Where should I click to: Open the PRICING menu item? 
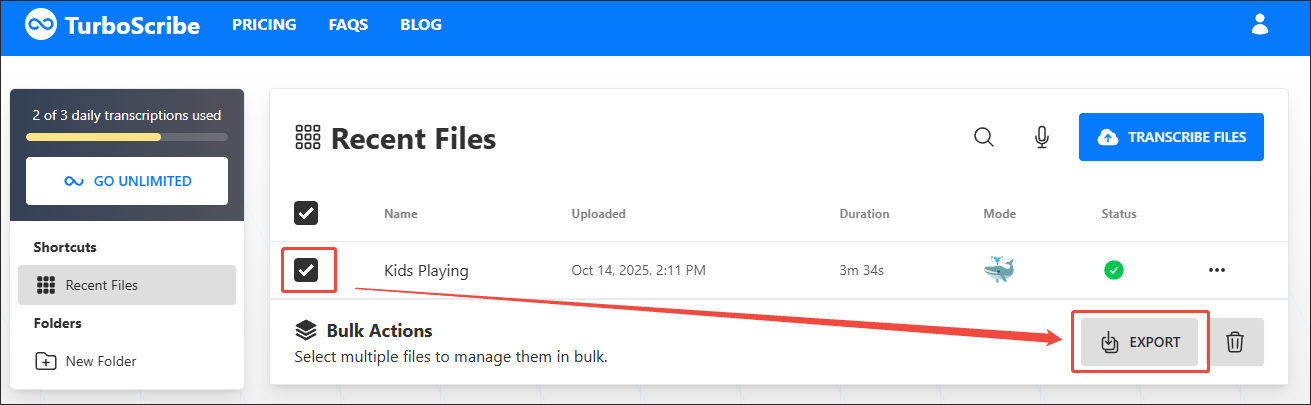(x=264, y=25)
